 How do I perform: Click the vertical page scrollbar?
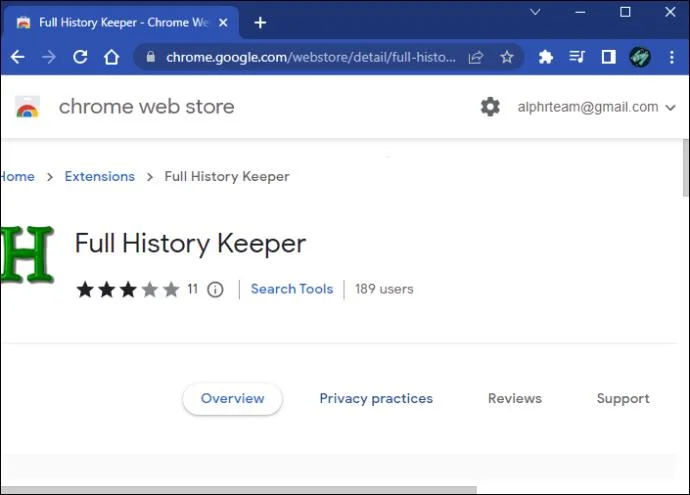click(x=686, y=168)
